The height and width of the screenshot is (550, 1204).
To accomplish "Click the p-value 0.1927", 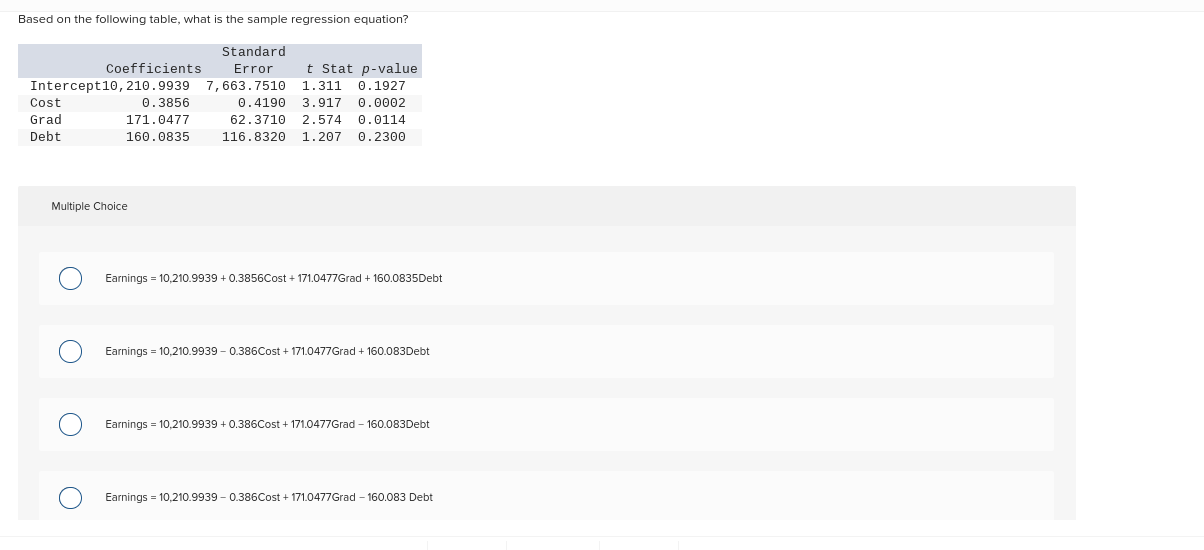I will pos(382,86).
